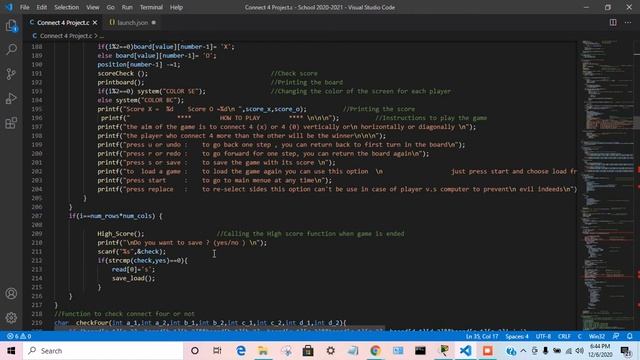The image size is (640, 360).
Task: Click the code minimap overview
Action: 606,184
